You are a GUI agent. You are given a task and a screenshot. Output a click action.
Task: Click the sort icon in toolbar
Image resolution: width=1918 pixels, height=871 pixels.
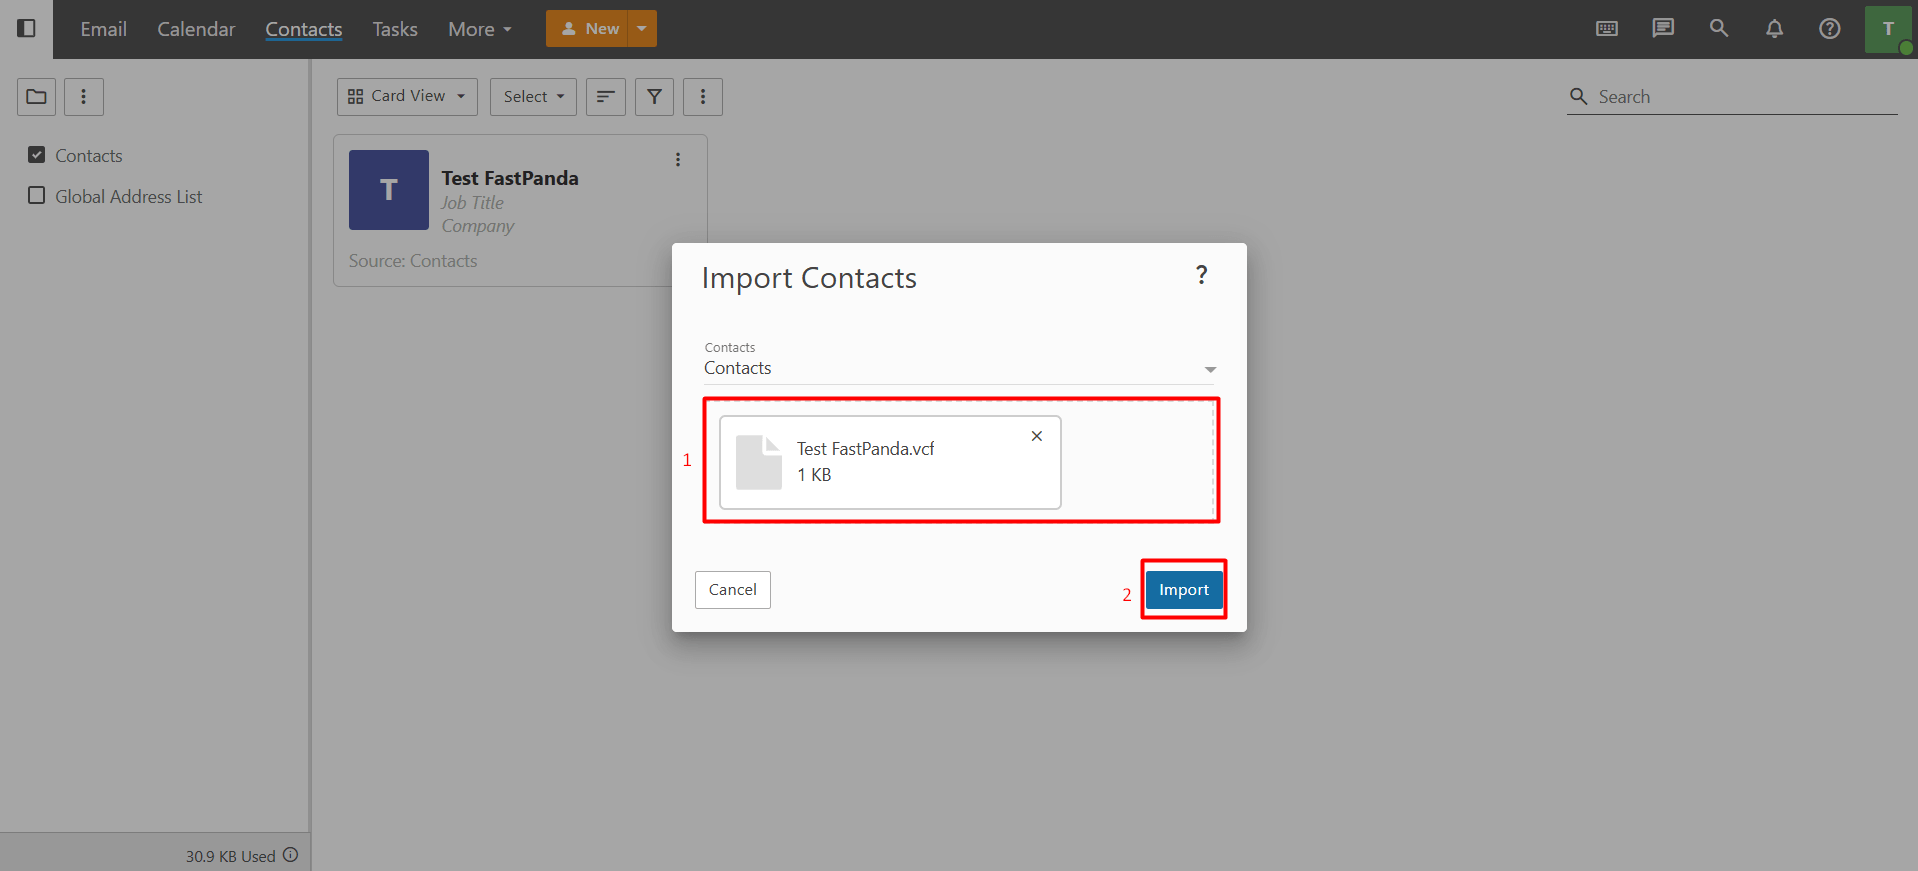pos(606,97)
